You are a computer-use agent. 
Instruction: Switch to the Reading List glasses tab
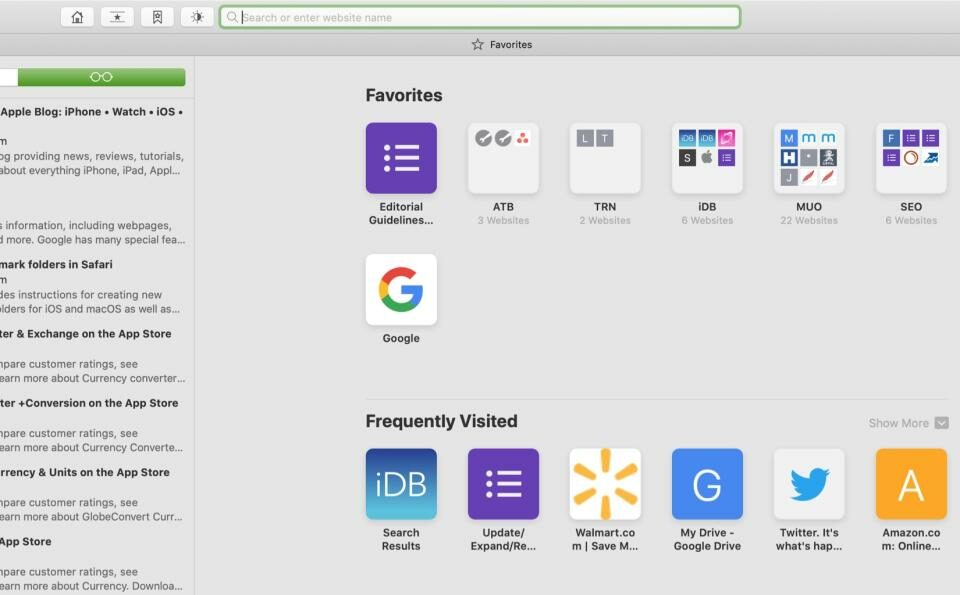(101, 77)
